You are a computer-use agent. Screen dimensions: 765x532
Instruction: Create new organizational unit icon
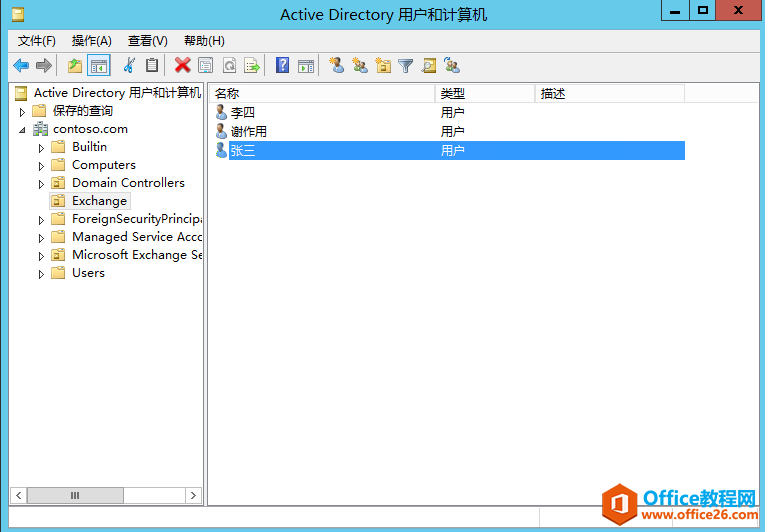click(x=383, y=65)
